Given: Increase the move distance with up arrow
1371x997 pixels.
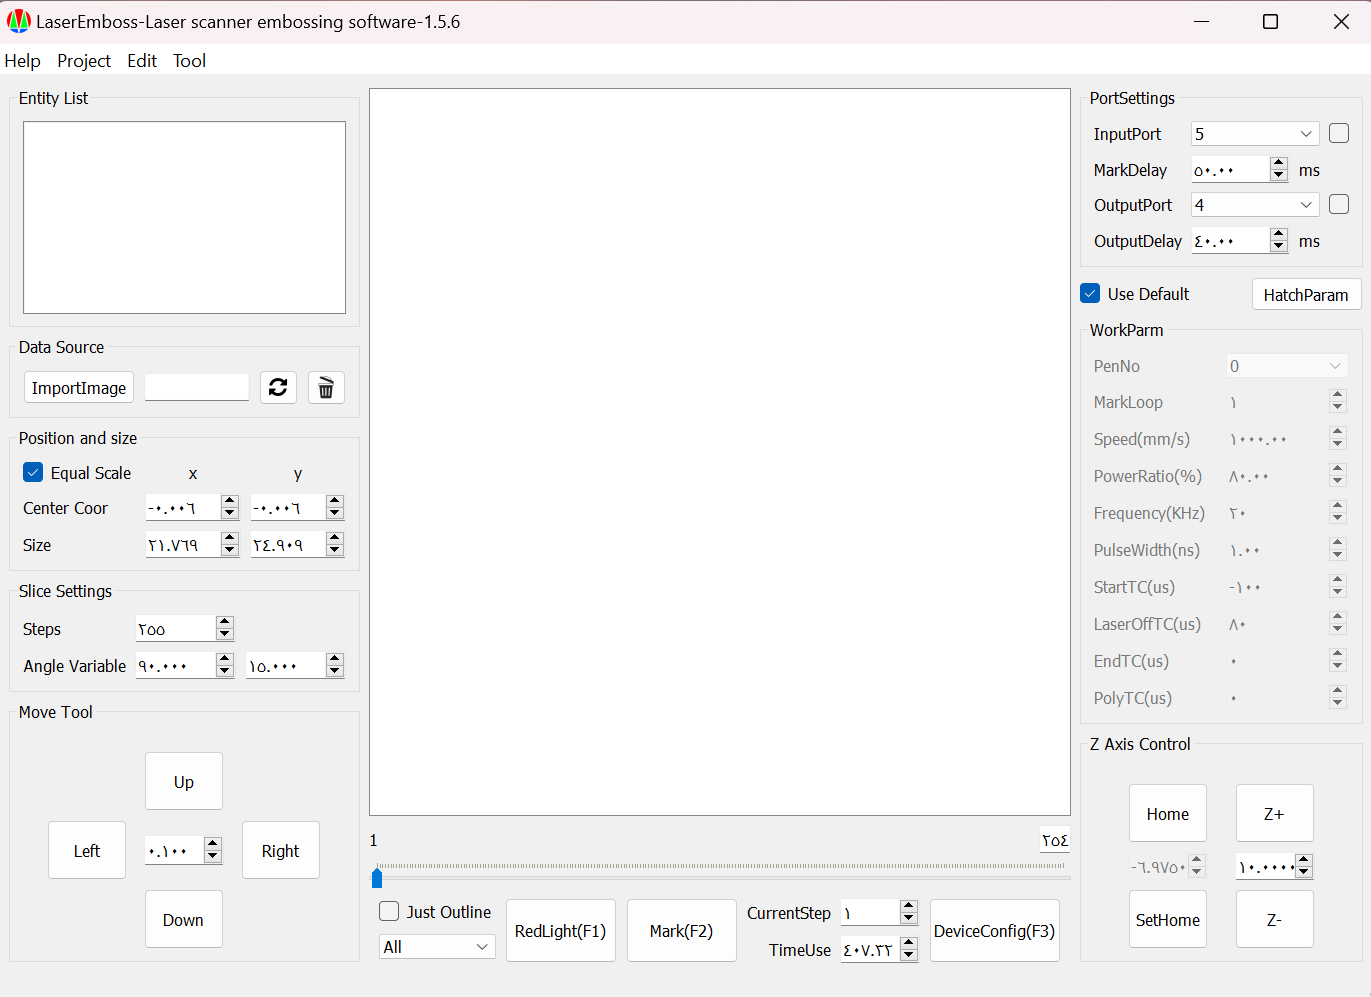Looking at the screenshot, I should coord(212,844).
